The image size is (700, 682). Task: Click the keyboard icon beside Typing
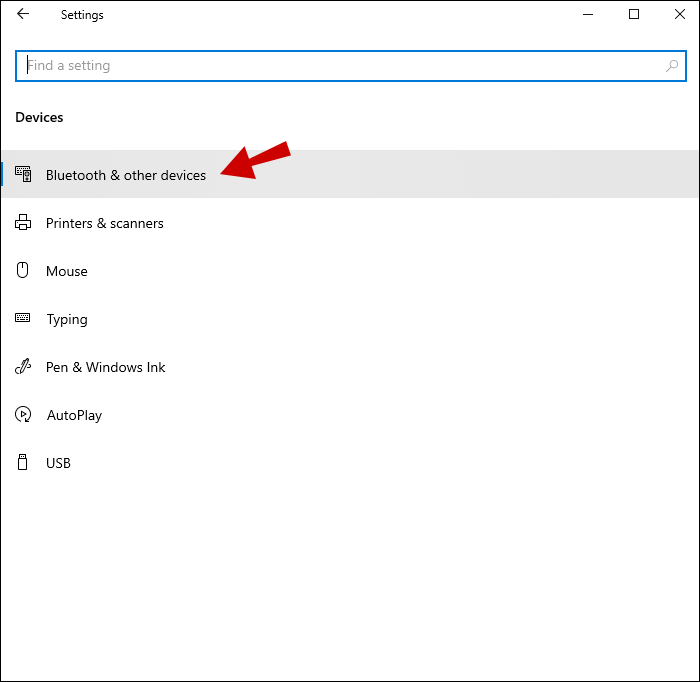(22, 318)
